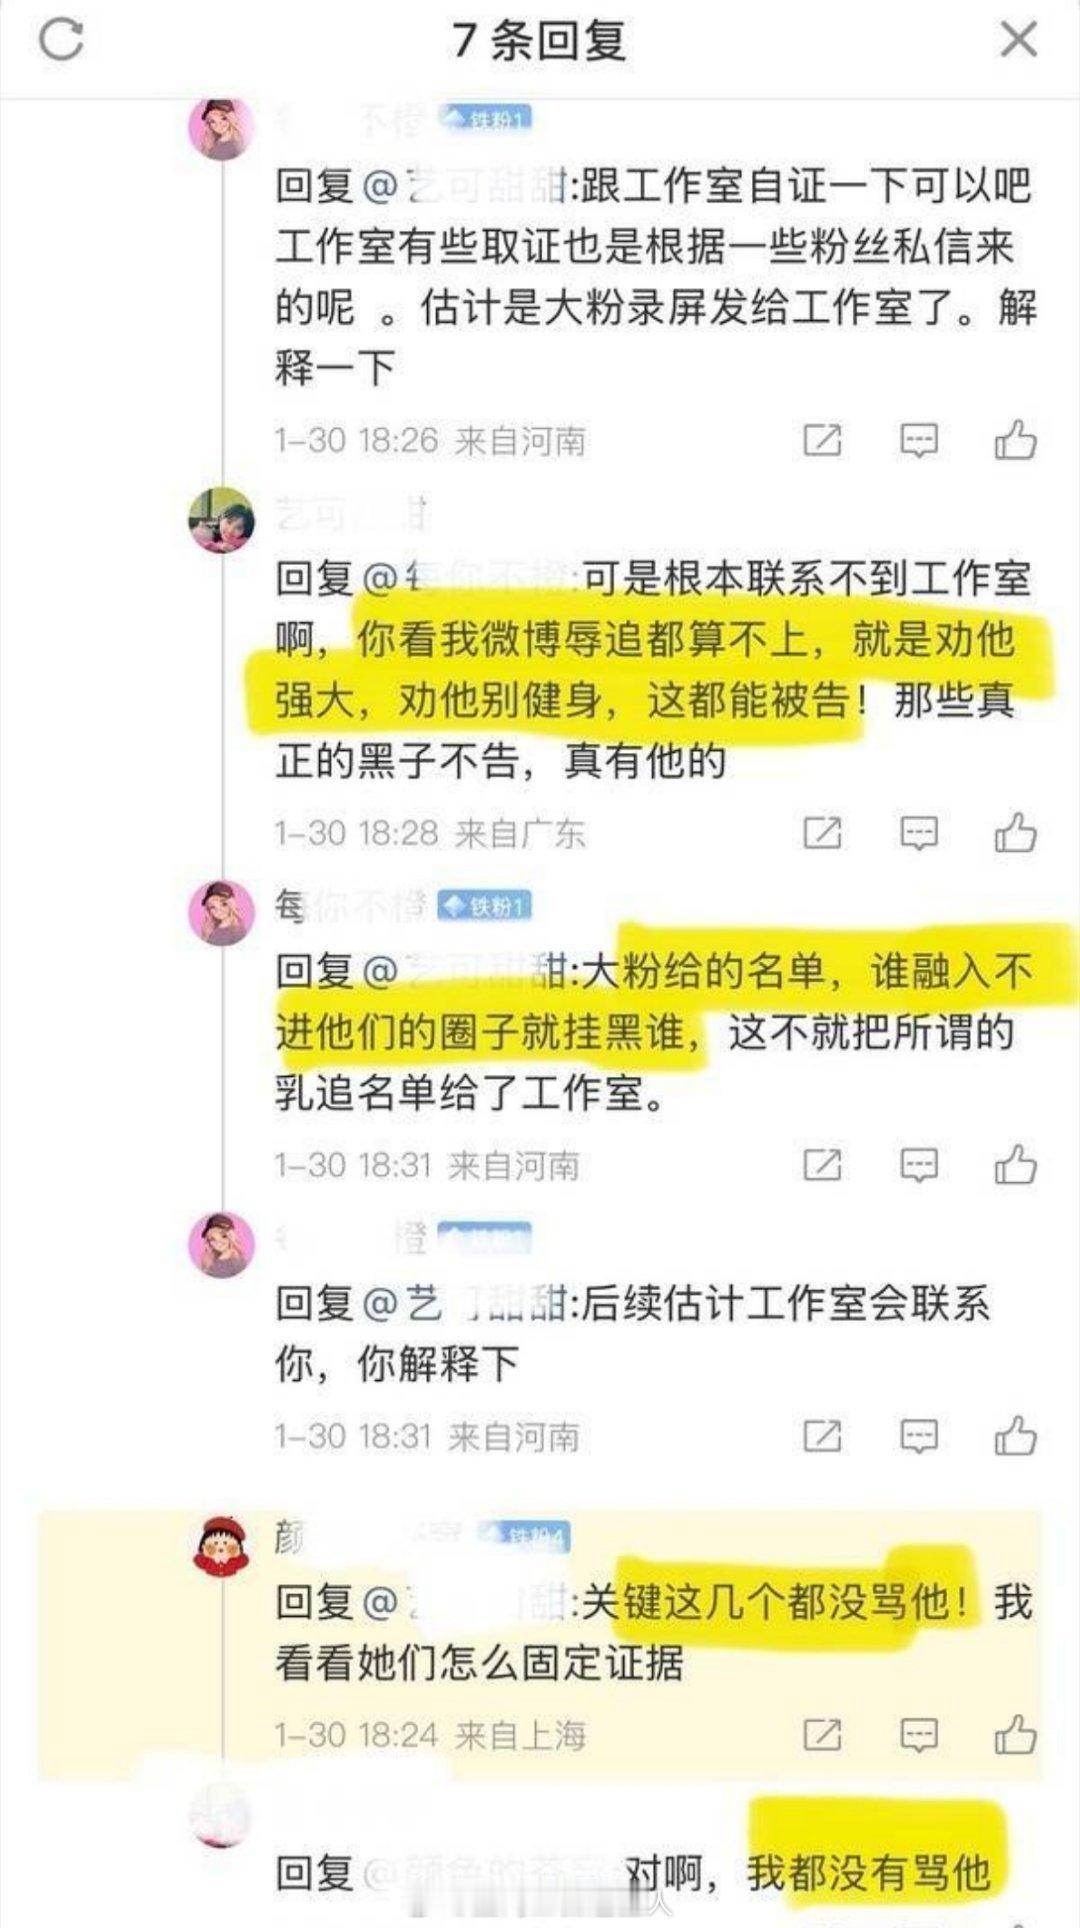Repost the 18:24 reply from 上海

point(823,1735)
